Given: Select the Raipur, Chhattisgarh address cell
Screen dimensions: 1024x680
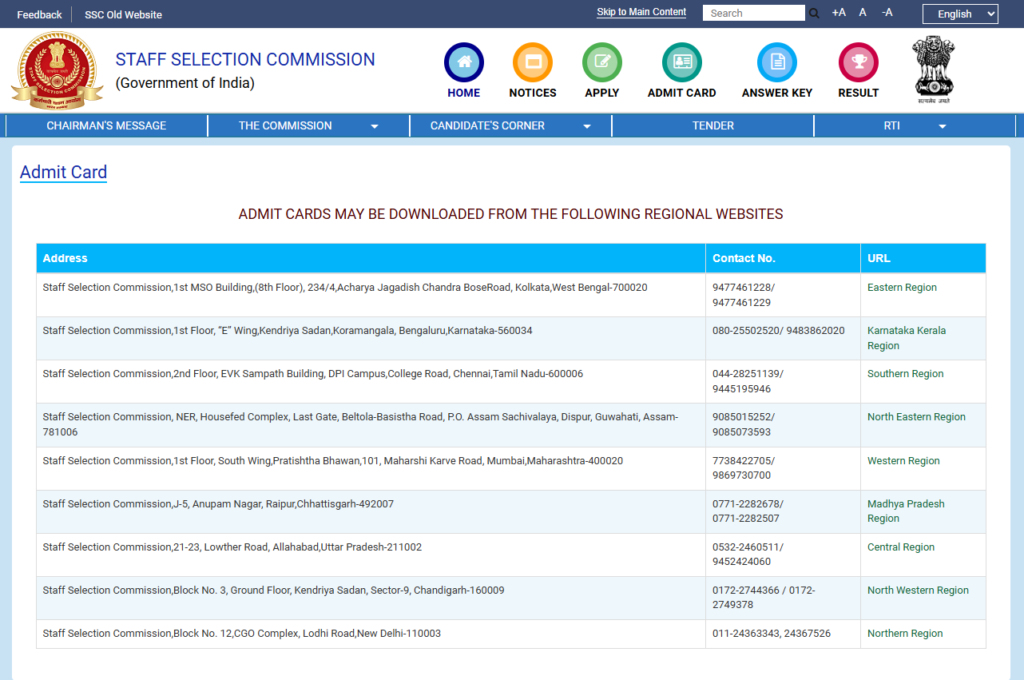Looking at the screenshot, I should click(371, 511).
